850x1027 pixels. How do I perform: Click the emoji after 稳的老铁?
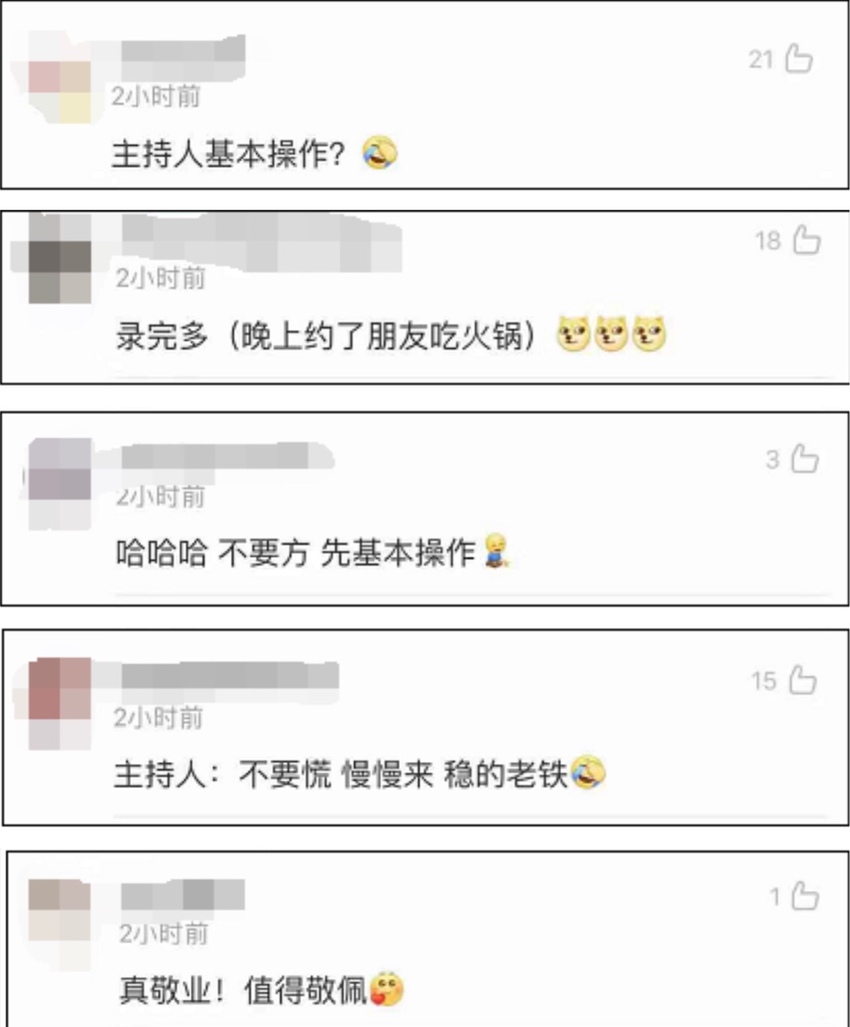point(588,773)
